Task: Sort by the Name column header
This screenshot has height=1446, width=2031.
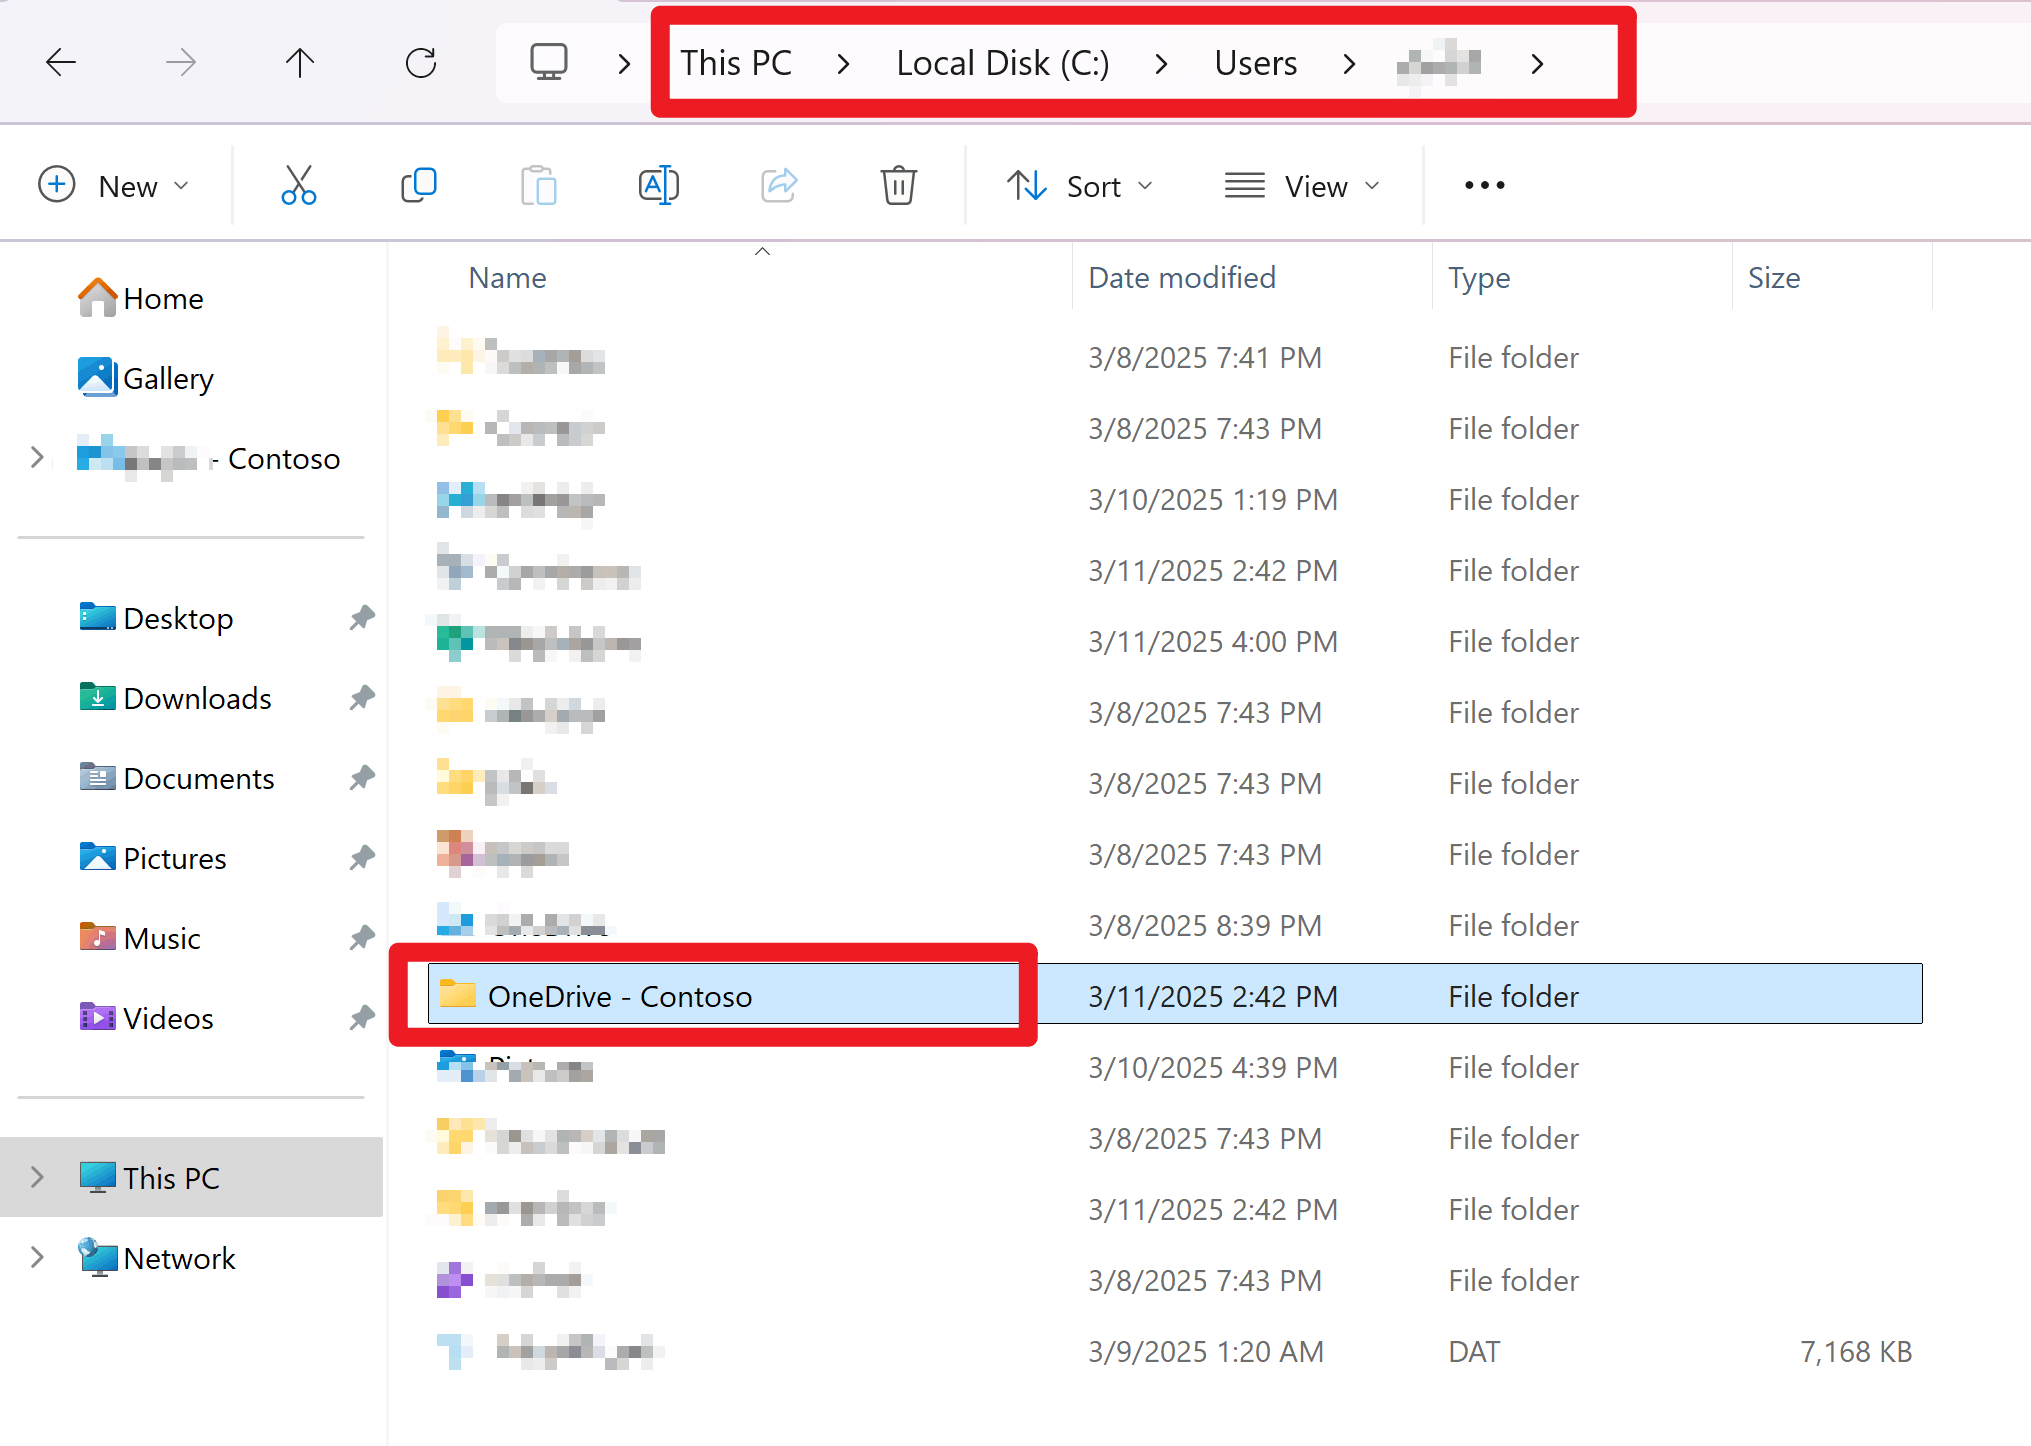Action: pyautogui.click(x=508, y=277)
